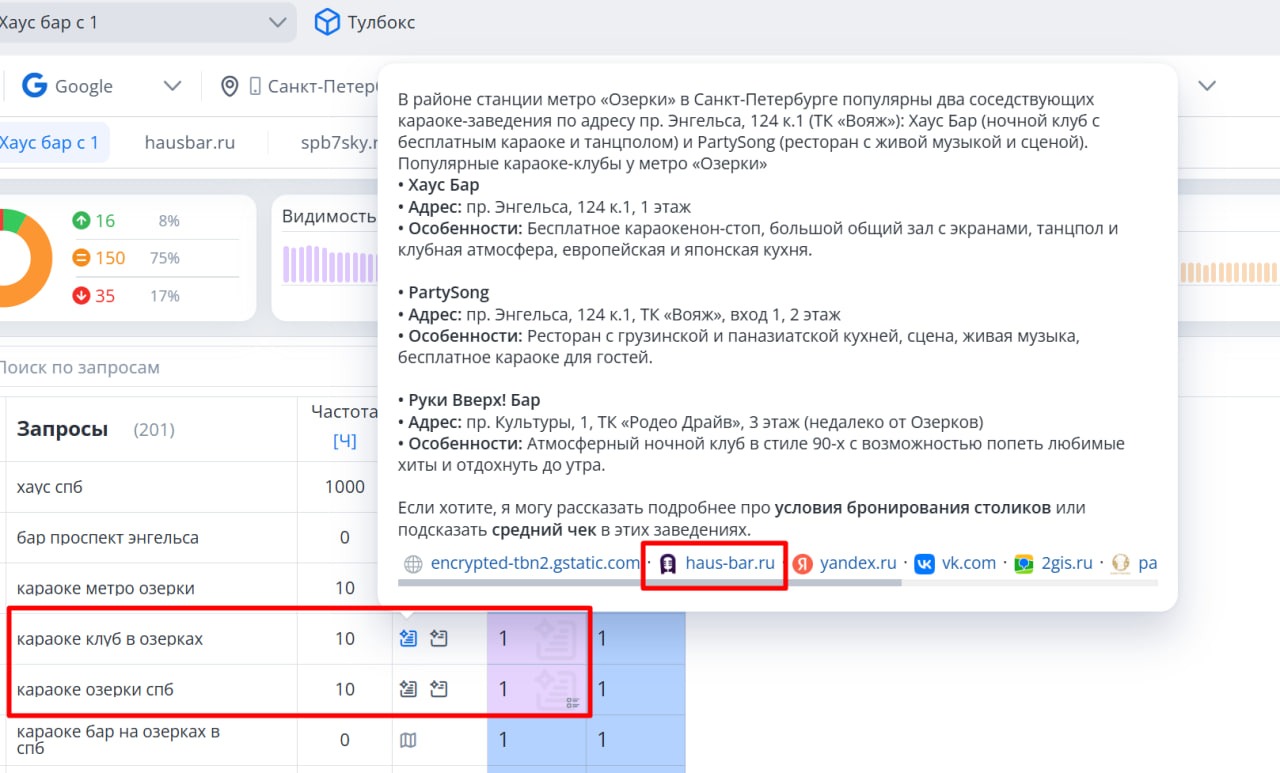Click purple position cell for караоке озерки спб
Image resolution: width=1280 pixels, height=773 pixels.
536,689
